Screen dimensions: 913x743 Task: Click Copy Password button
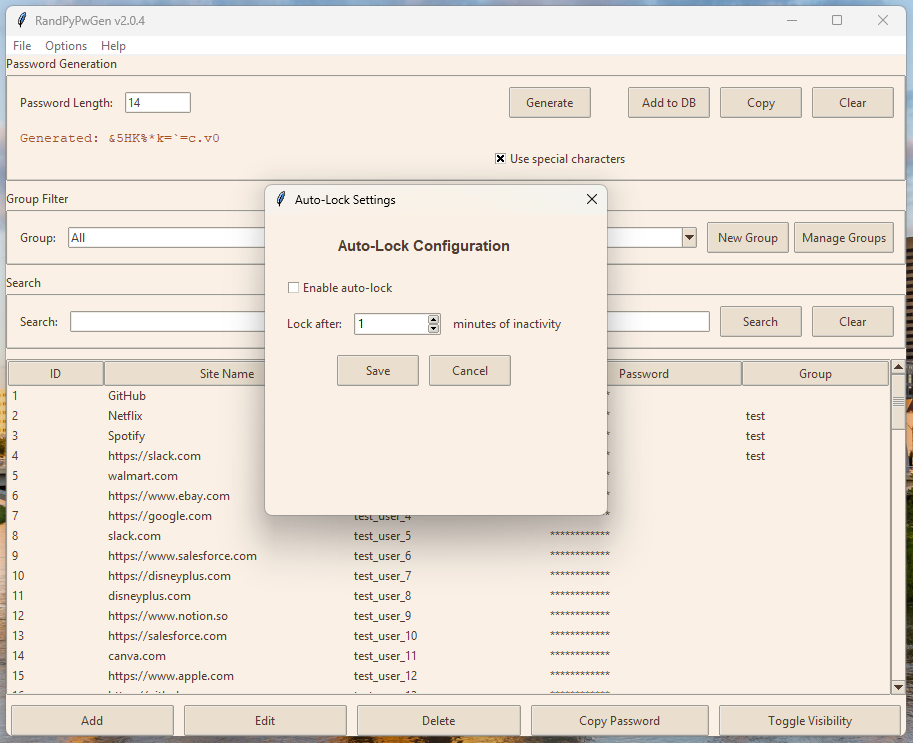pyautogui.click(x=620, y=720)
